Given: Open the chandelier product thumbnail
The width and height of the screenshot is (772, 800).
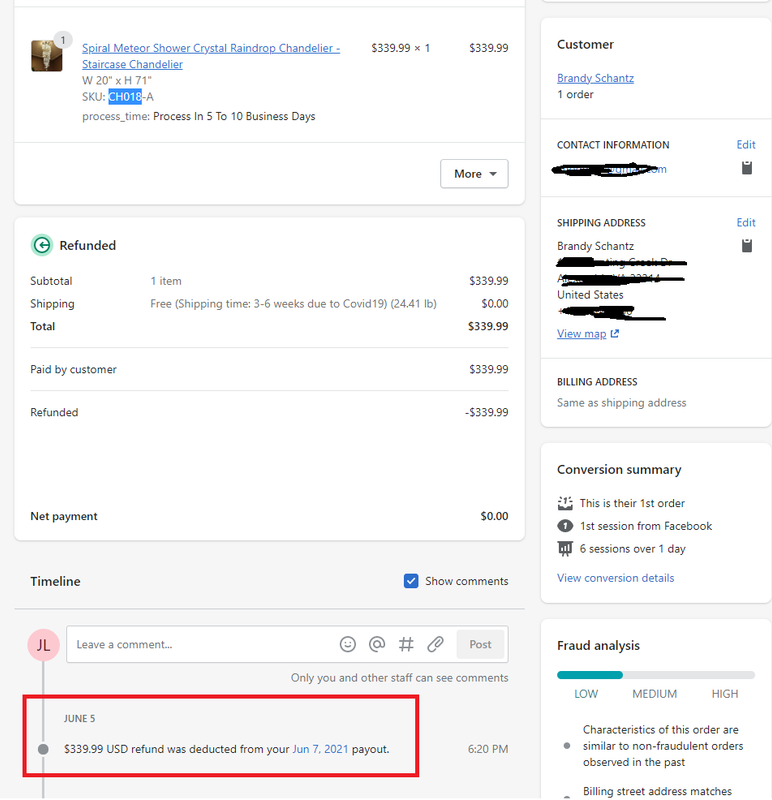Looking at the screenshot, I should tap(46, 56).
